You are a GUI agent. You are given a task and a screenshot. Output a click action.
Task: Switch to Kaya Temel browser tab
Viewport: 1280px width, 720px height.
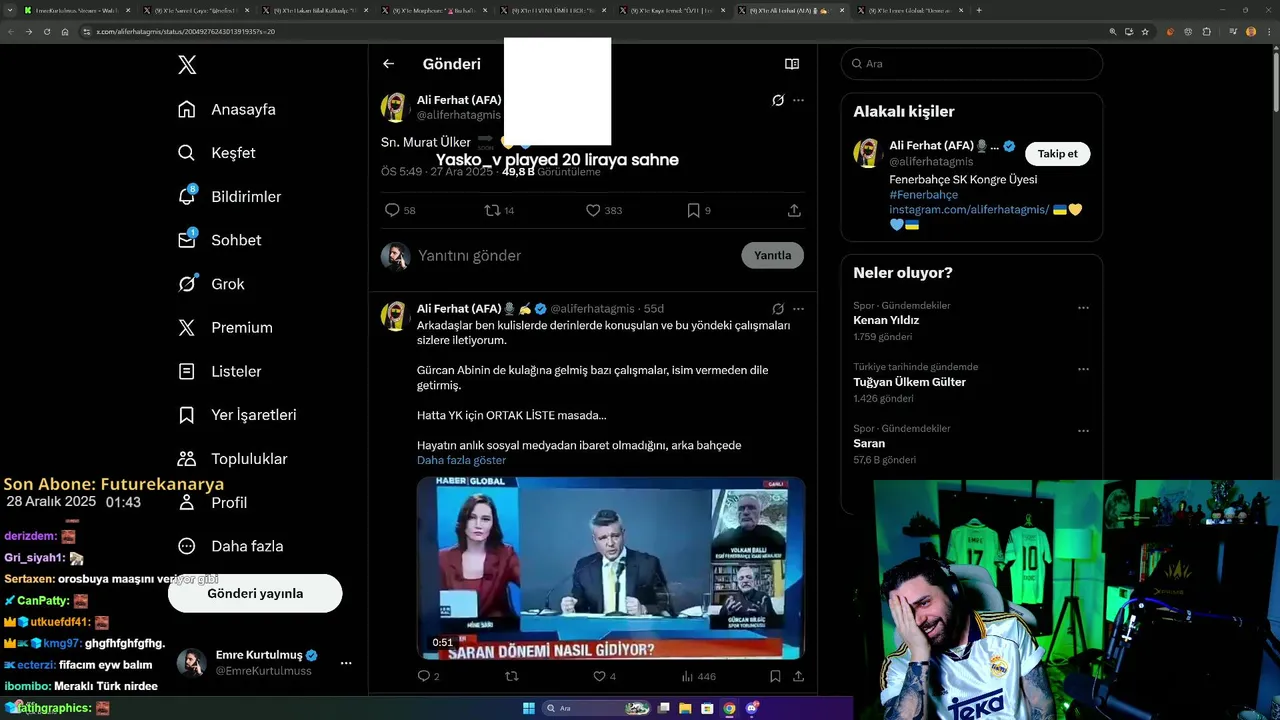pos(670,10)
